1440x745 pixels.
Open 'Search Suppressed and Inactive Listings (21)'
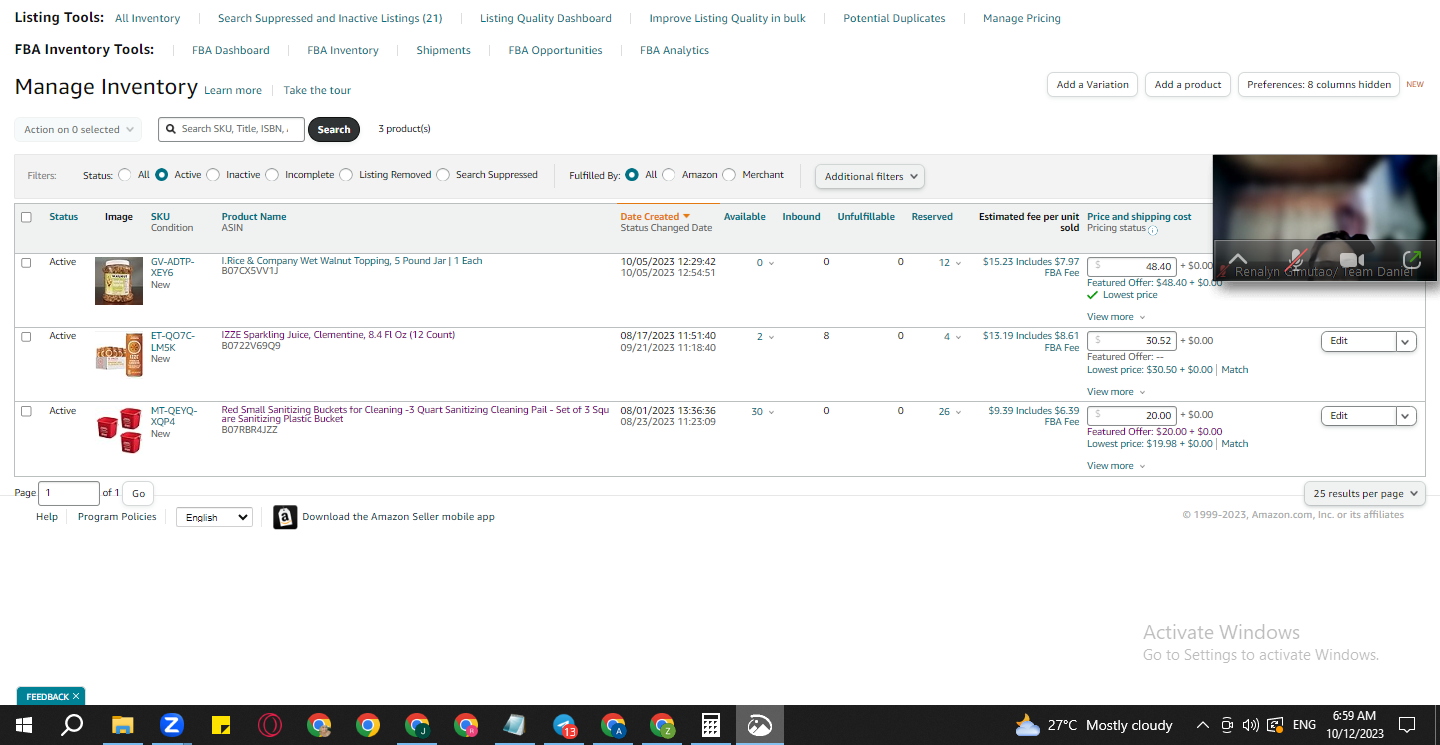click(x=330, y=18)
